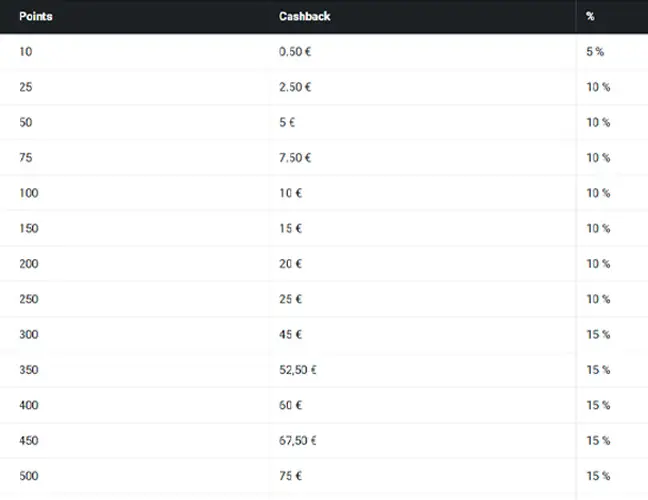Click the 300 points cell
This screenshot has width=648, height=500.
click(x=28, y=335)
